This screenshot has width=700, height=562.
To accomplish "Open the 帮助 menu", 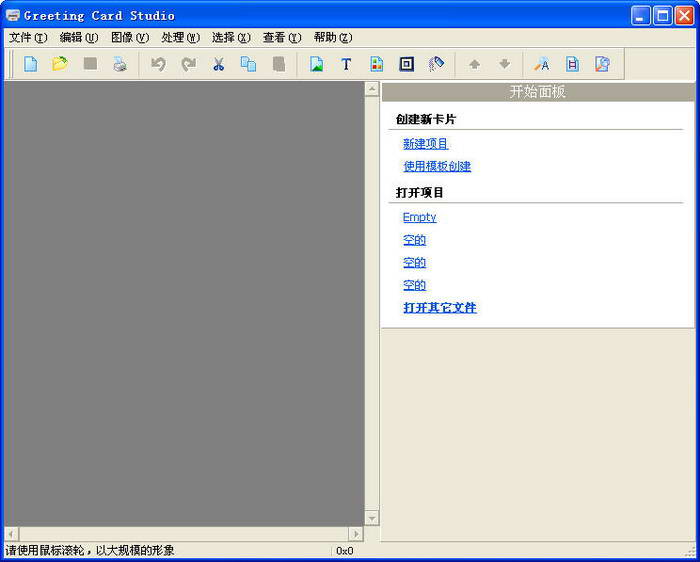I will click(x=333, y=38).
